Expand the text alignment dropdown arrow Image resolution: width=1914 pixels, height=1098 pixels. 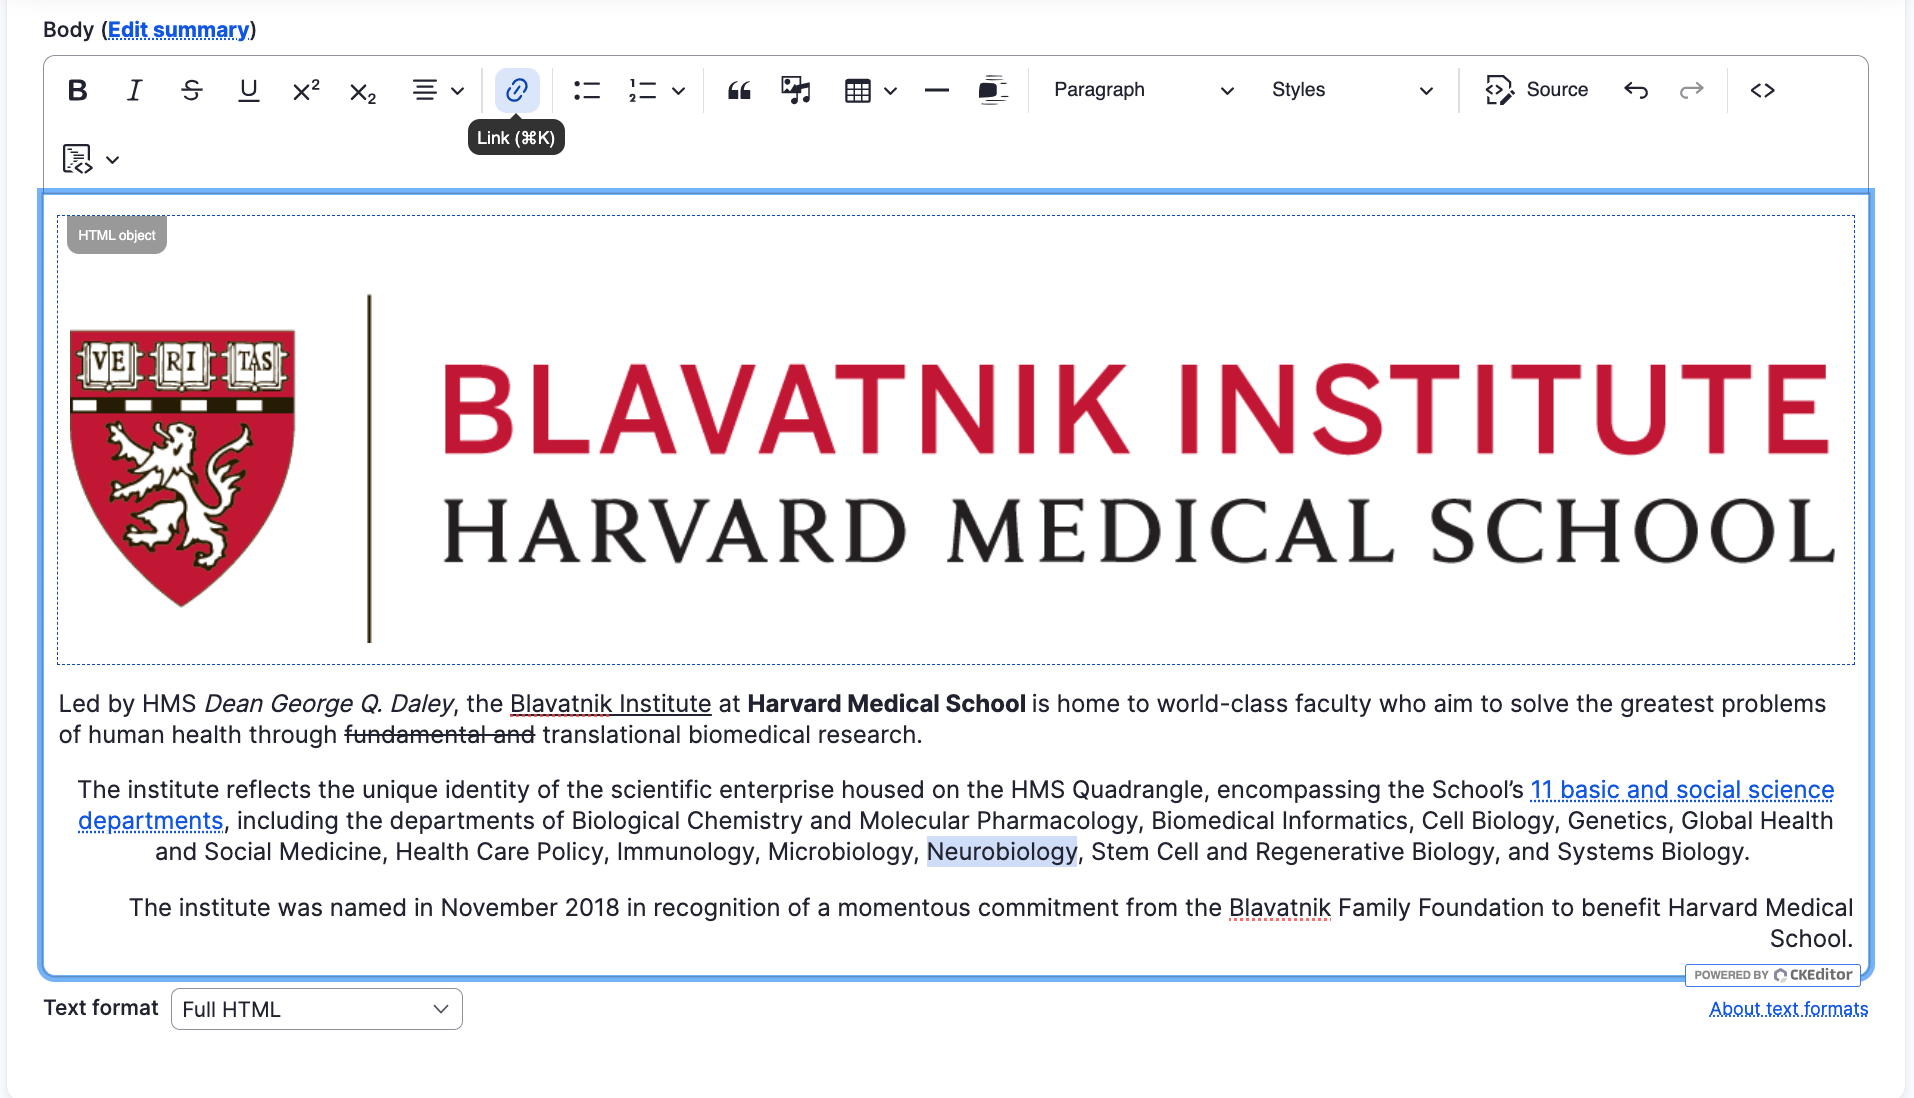[458, 91]
